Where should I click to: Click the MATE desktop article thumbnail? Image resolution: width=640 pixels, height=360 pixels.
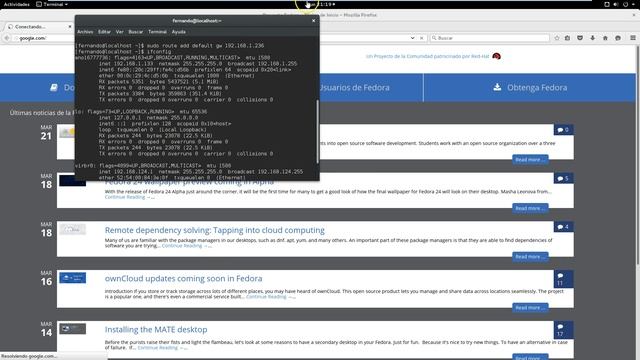click(72, 329)
